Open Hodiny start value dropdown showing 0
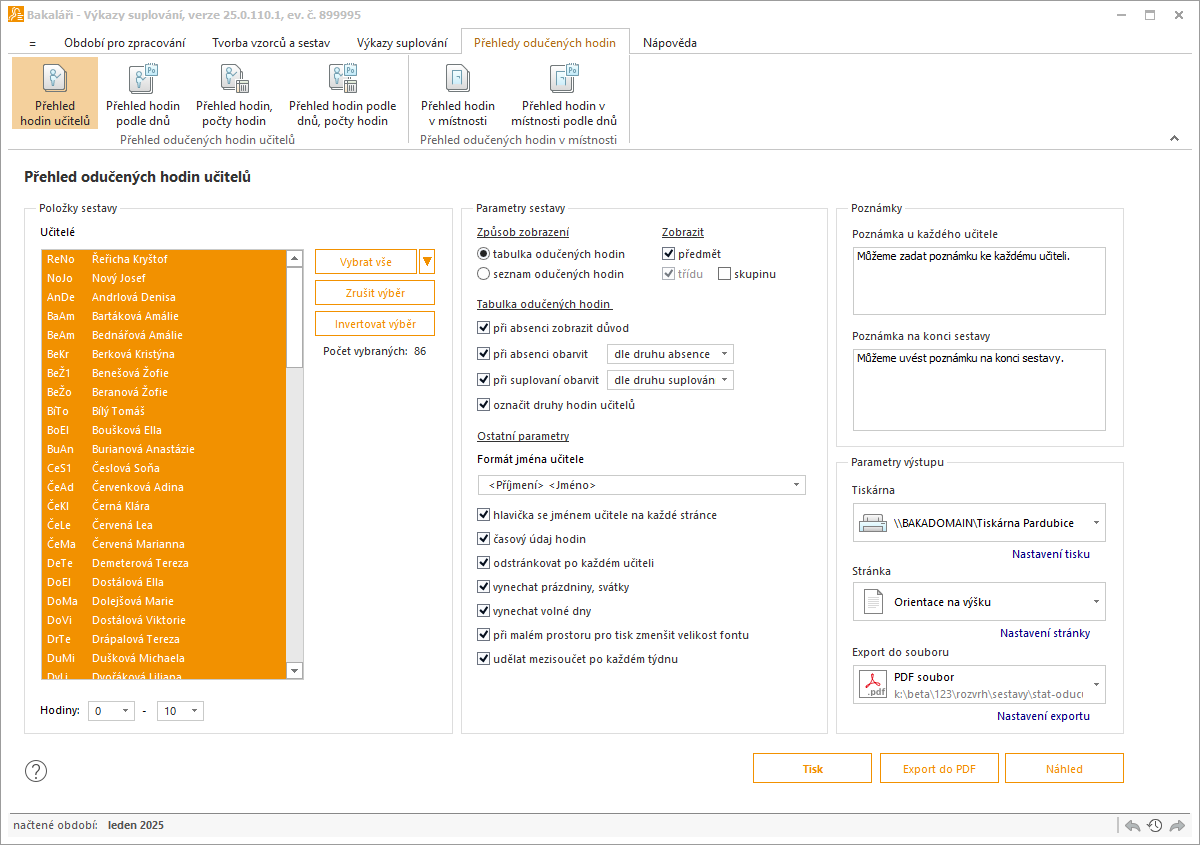 click(111, 711)
